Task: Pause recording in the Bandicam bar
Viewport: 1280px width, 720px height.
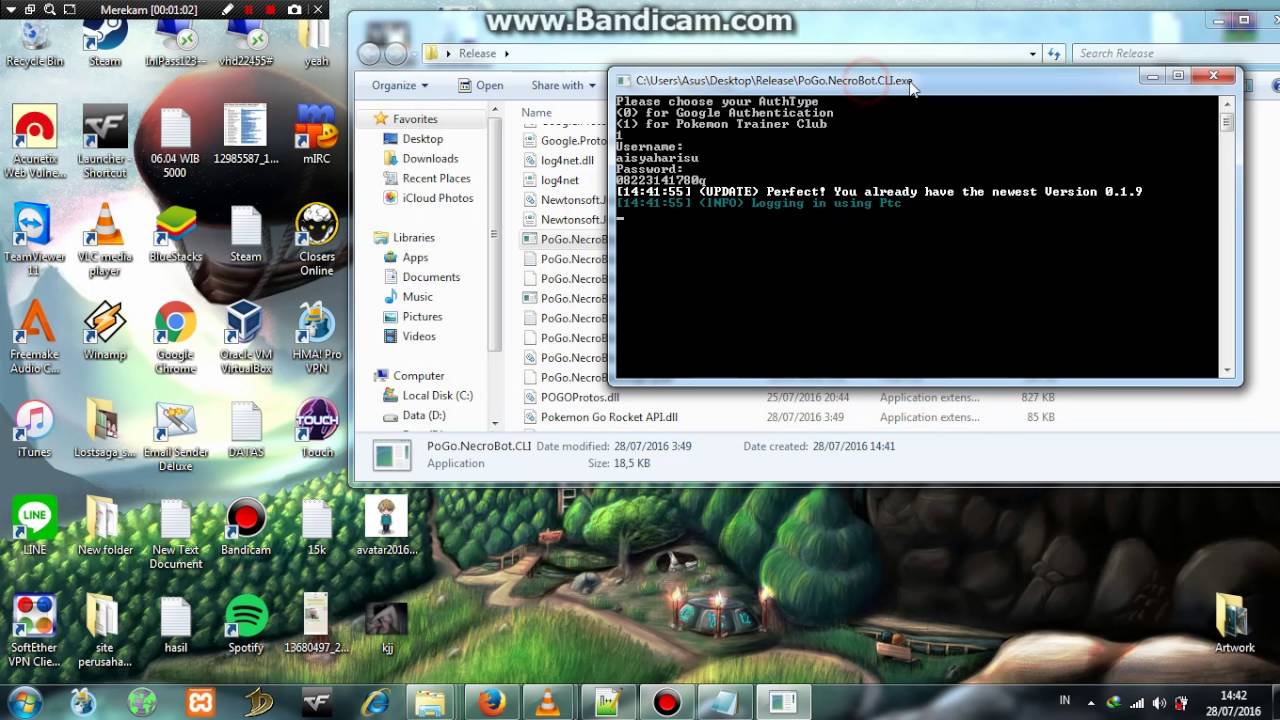Action: click(250, 10)
